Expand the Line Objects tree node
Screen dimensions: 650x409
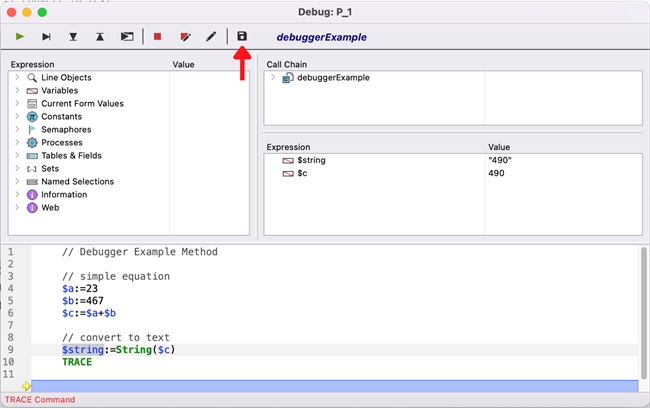pos(17,78)
